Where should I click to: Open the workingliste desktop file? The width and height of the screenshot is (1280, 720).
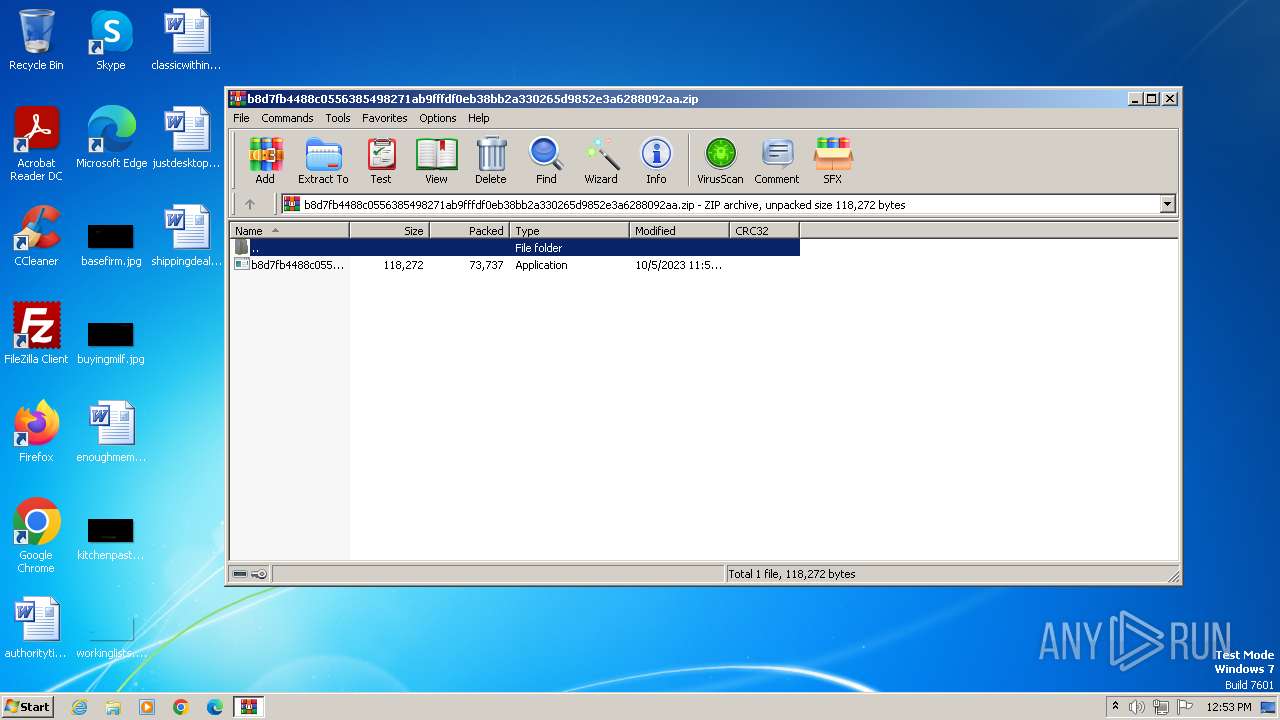click(111, 635)
